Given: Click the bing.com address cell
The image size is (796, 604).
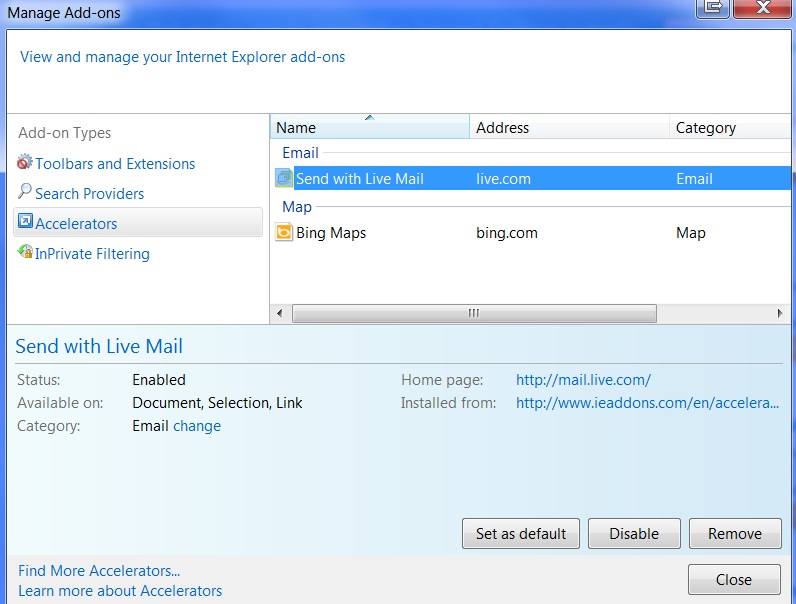Looking at the screenshot, I should pos(507,232).
